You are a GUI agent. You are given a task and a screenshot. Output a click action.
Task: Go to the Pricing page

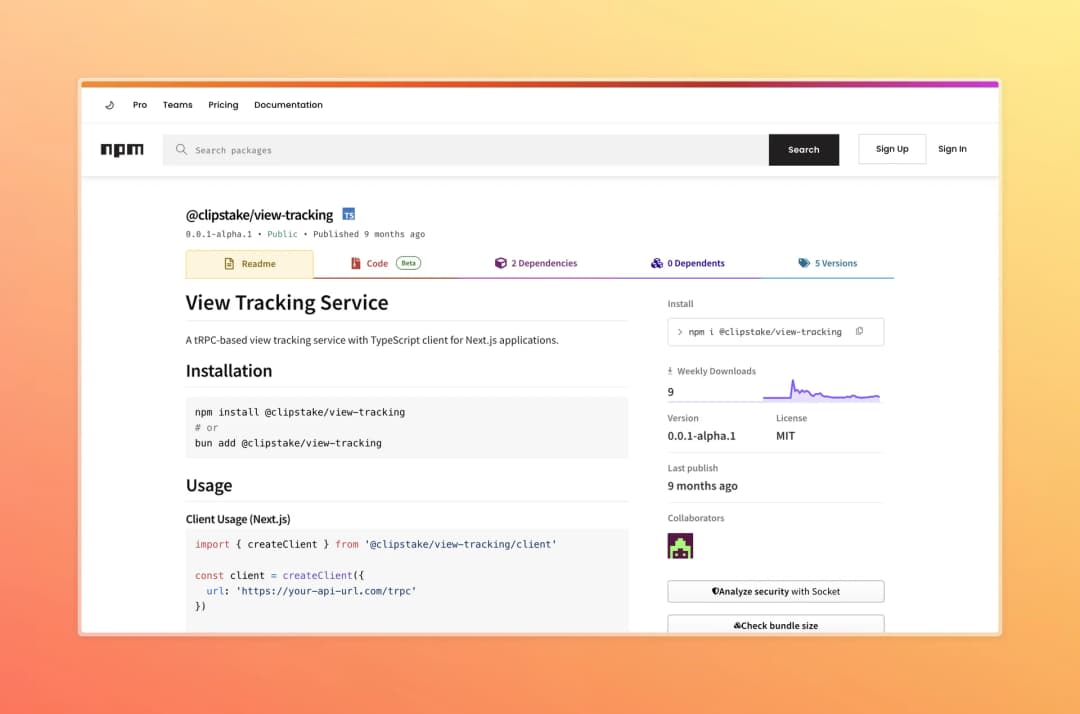pyautogui.click(x=223, y=105)
